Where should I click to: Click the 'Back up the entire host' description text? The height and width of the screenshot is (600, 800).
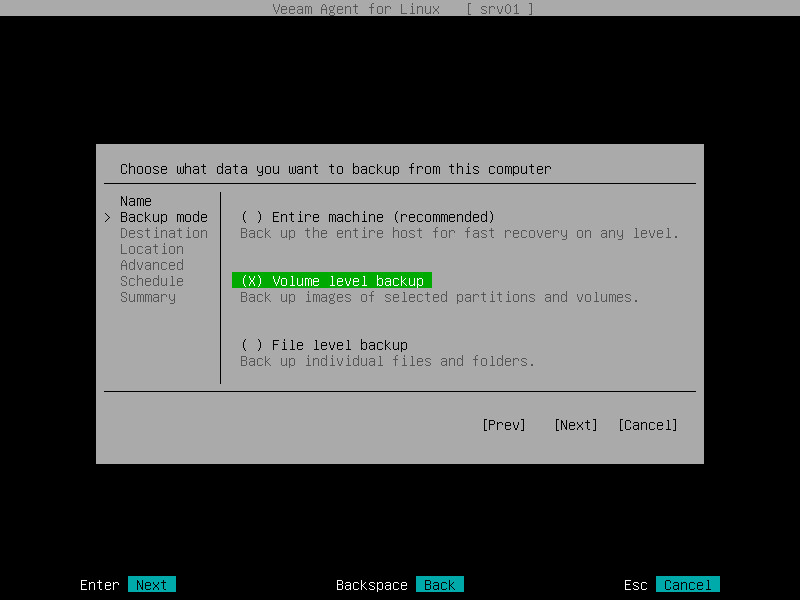pos(459,234)
